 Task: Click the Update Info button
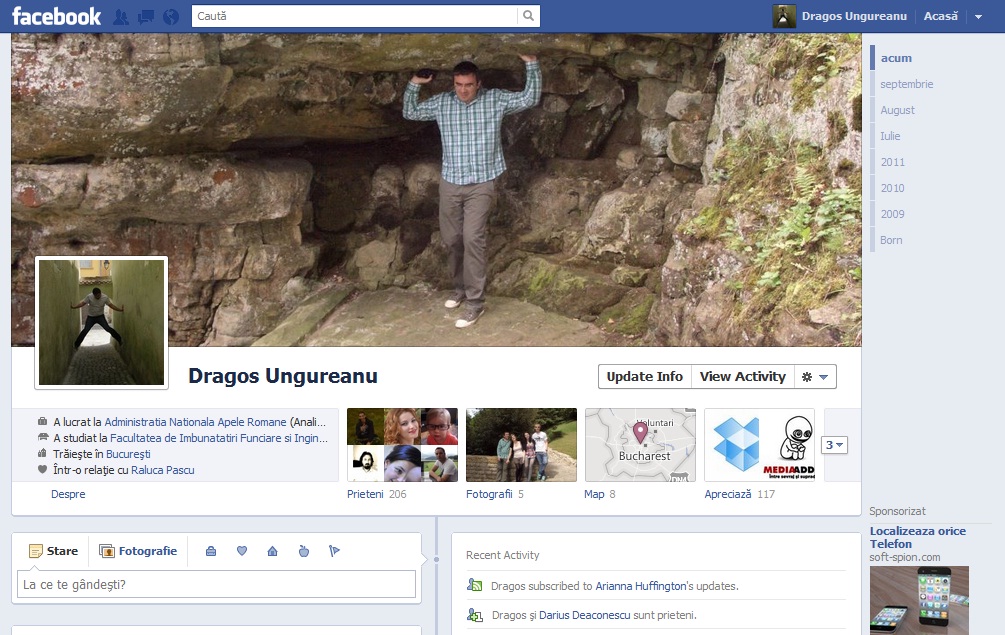coord(645,377)
